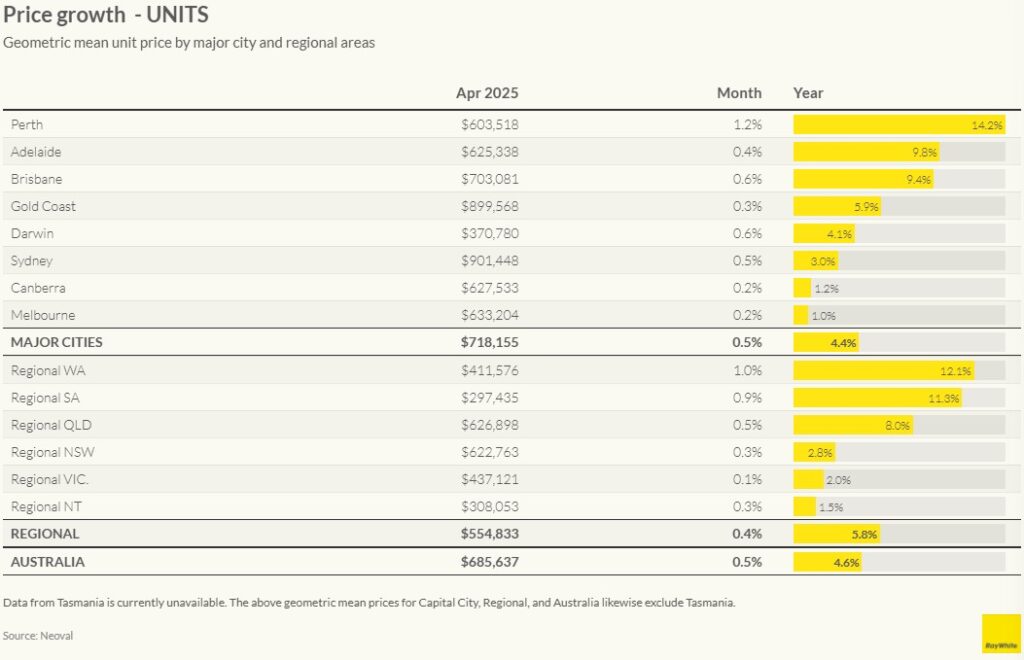1024x660 pixels.
Task: Click Regional WA's 12.1% growth bar
Action: tap(883, 371)
